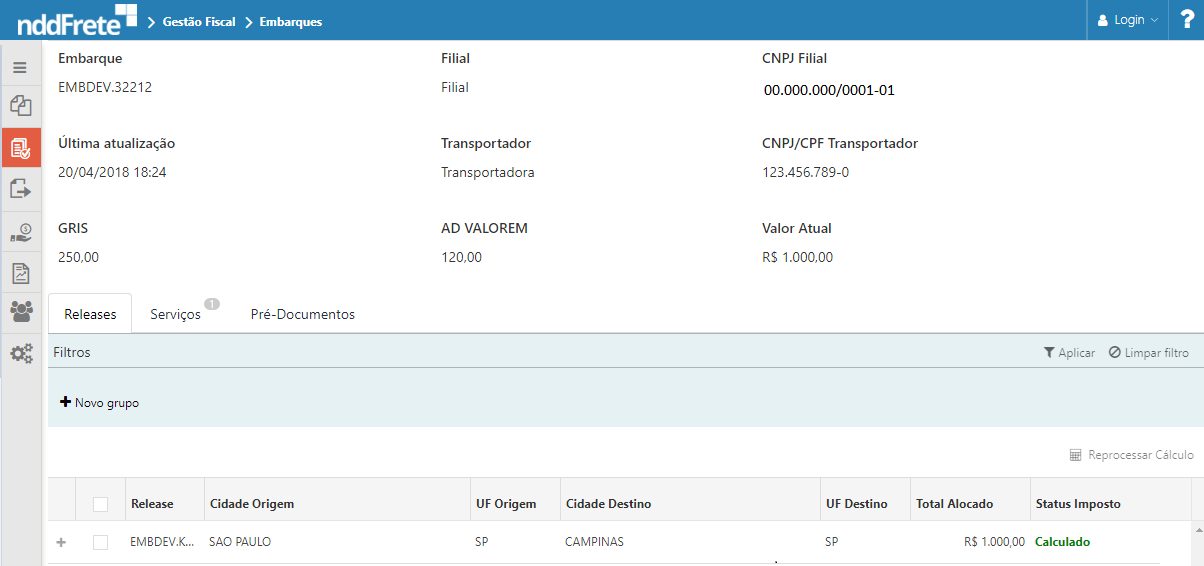
Task: Go to Embarques breadcrumb
Action: click(291, 21)
